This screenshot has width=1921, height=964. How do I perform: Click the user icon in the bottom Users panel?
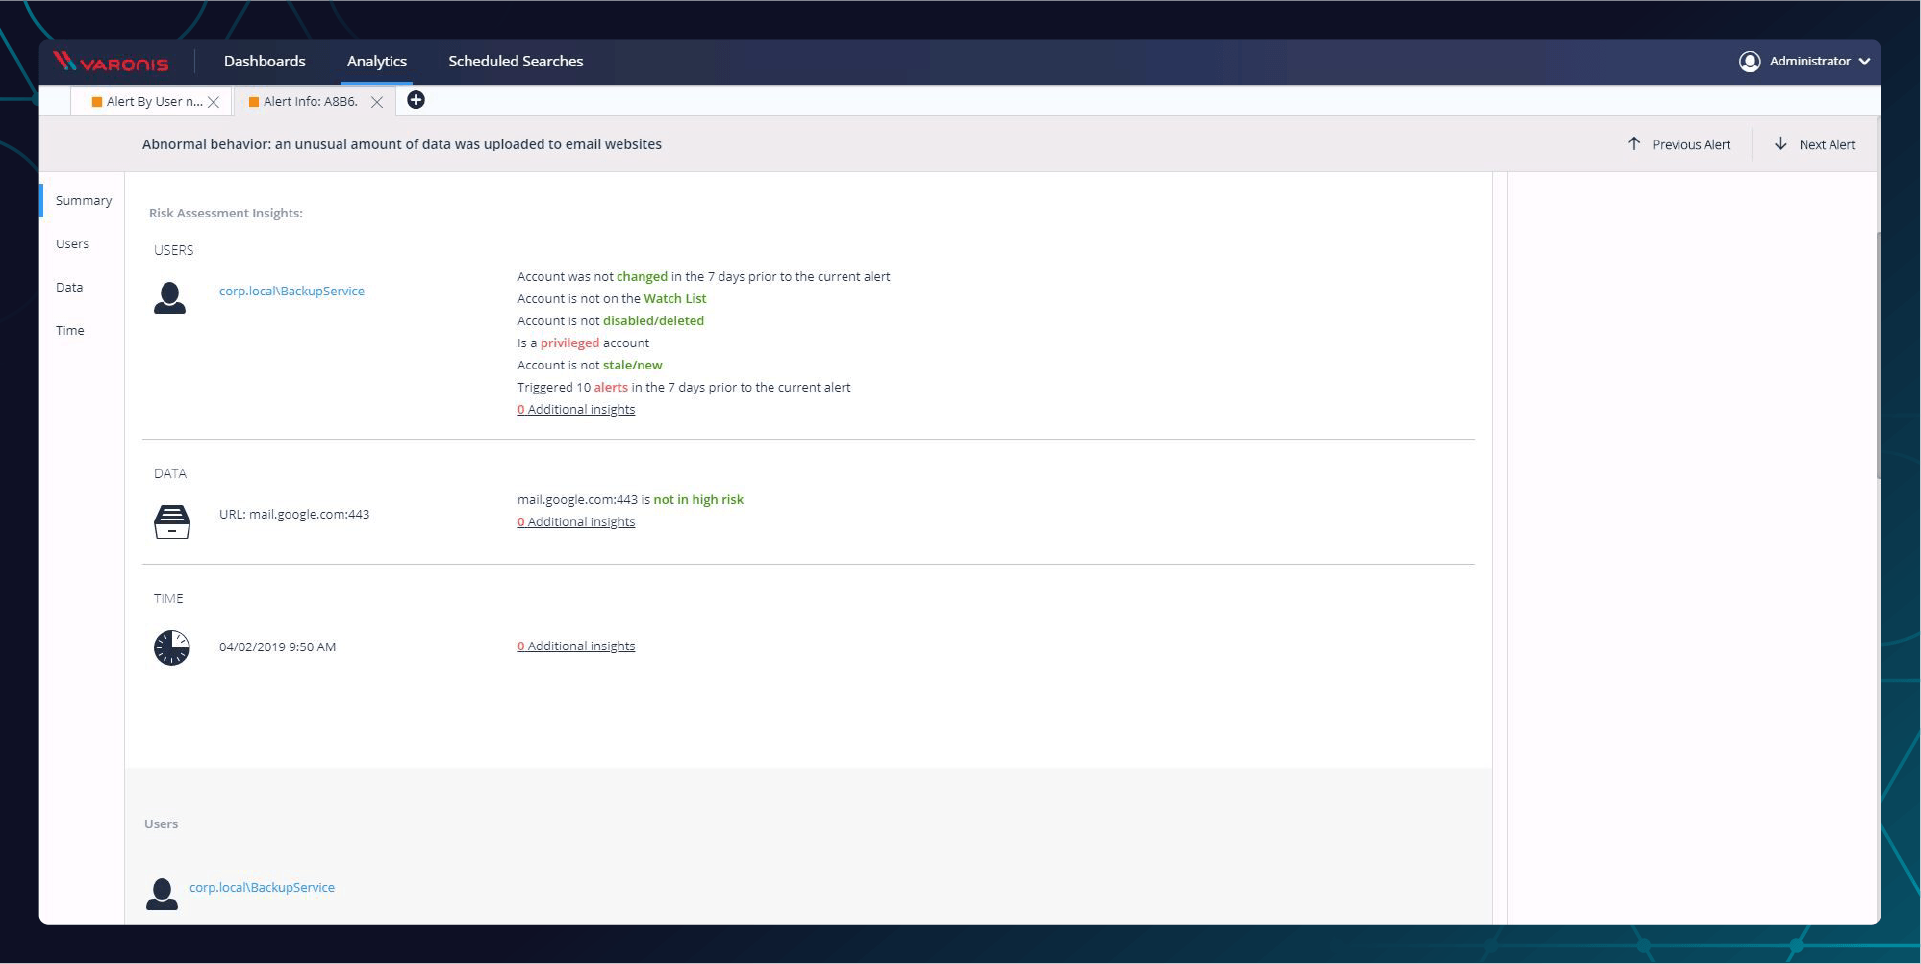click(162, 893)
